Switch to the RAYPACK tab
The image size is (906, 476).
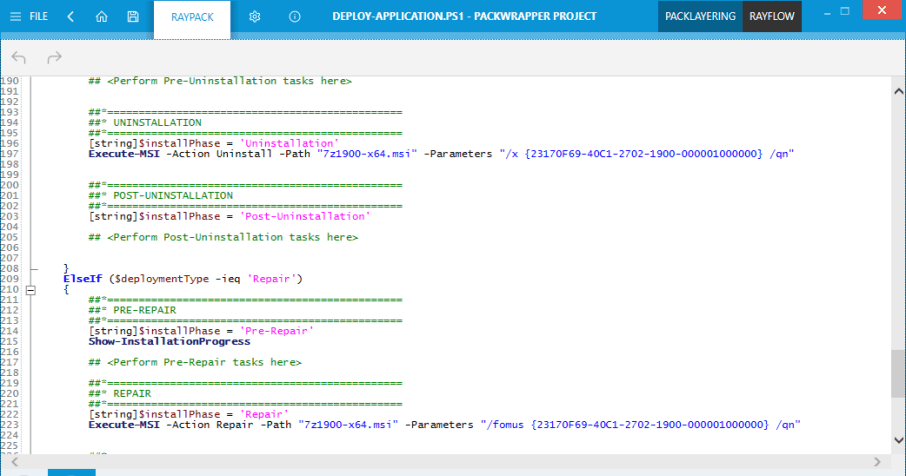pos(192,17)
